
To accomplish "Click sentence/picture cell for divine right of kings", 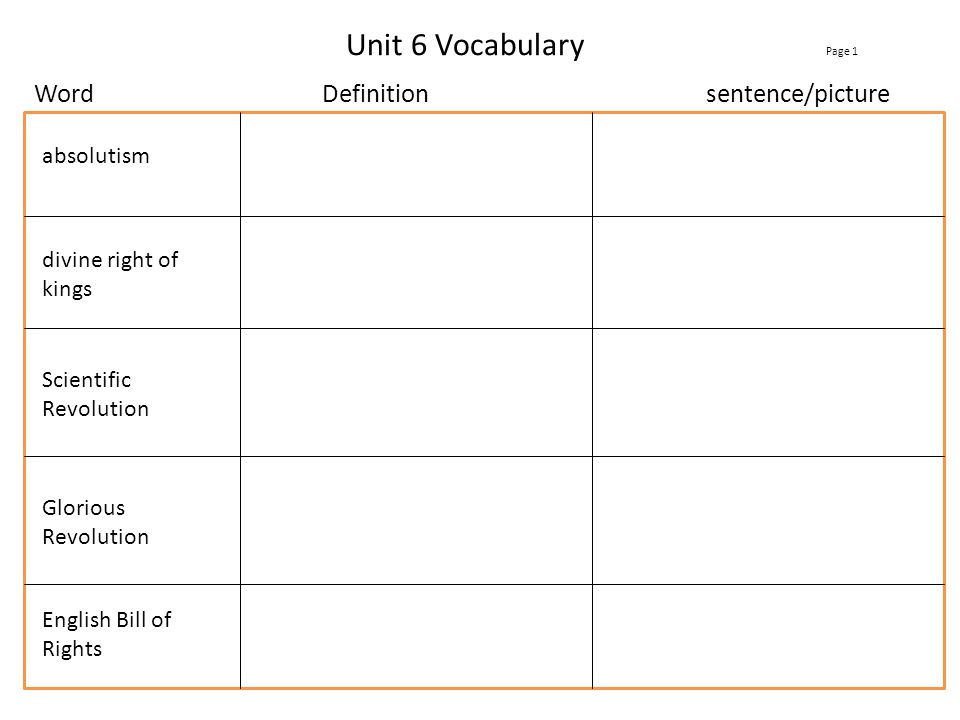I will point(768,272).
